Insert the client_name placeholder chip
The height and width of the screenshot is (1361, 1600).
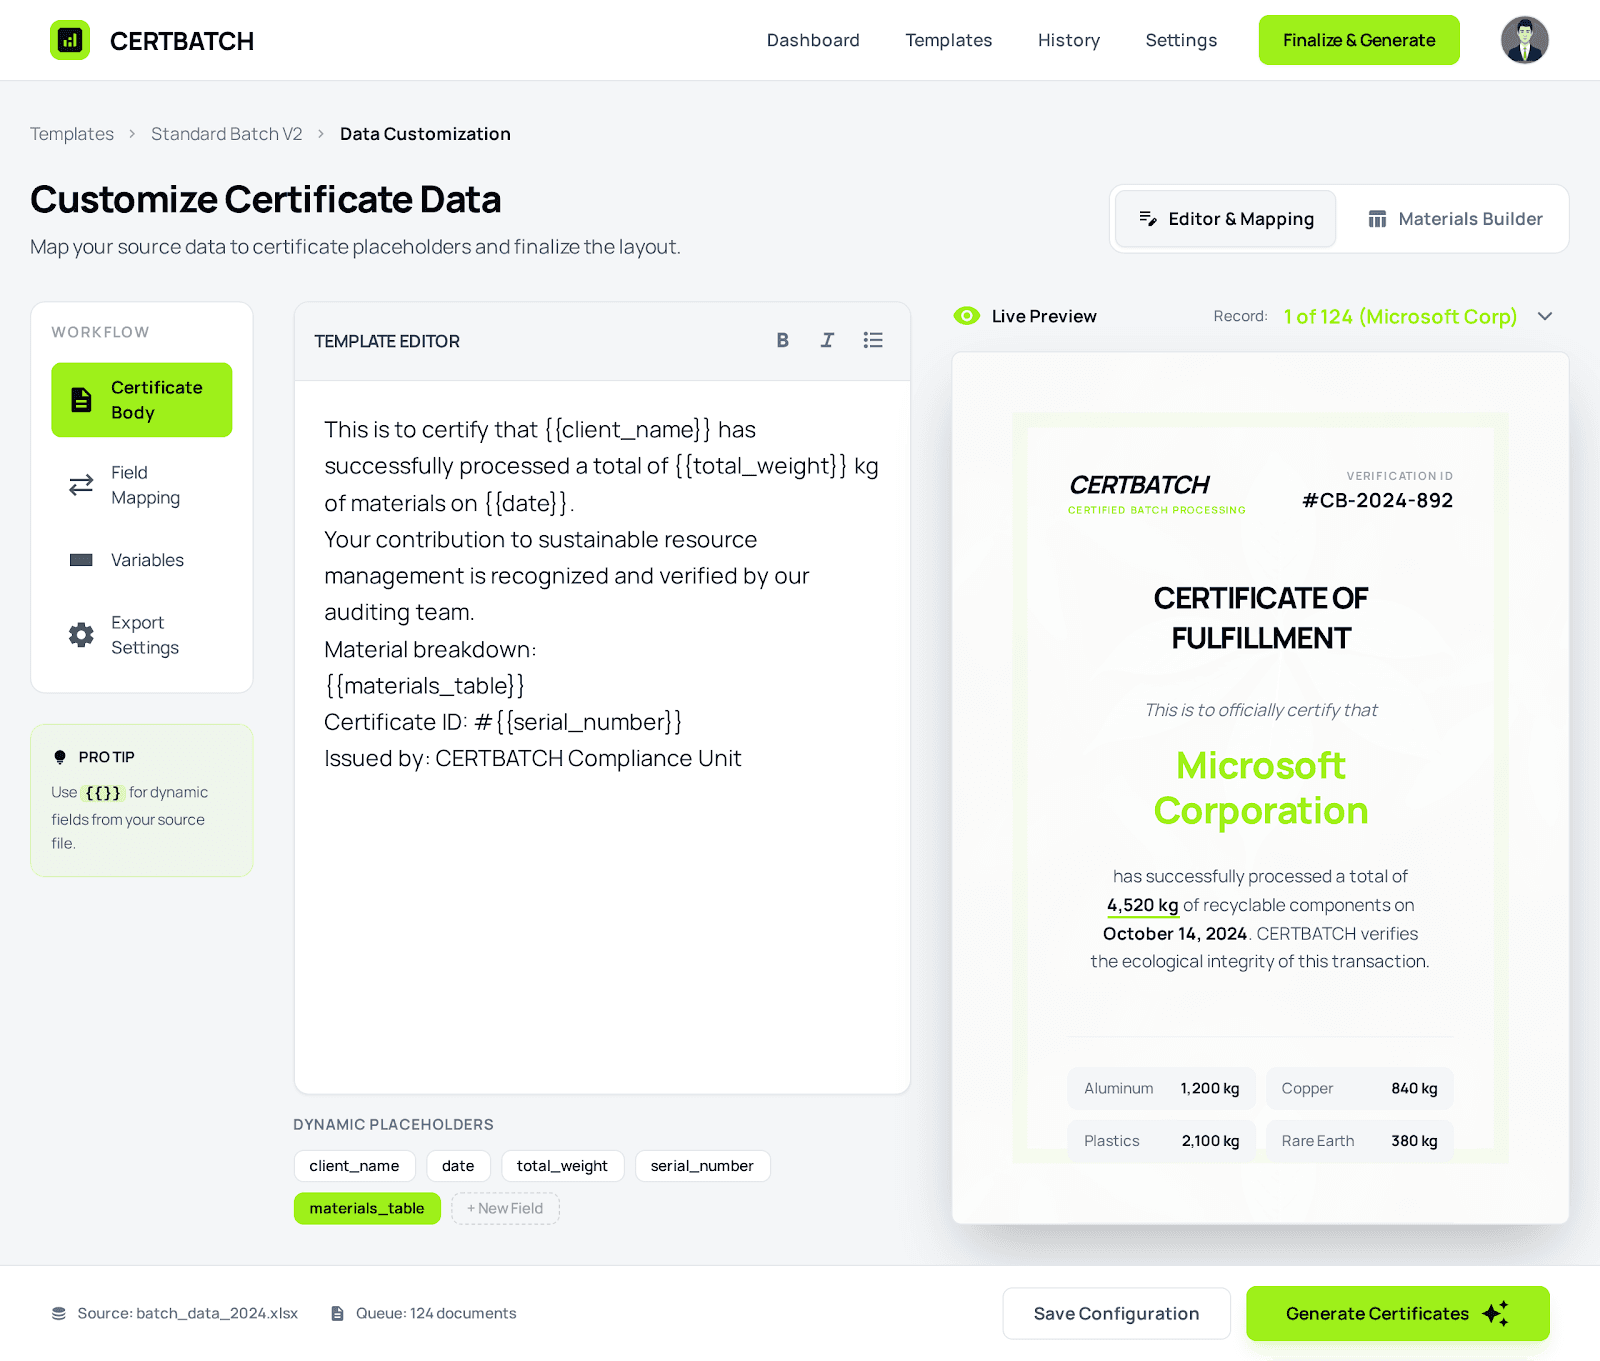(x=354, y=1166)
